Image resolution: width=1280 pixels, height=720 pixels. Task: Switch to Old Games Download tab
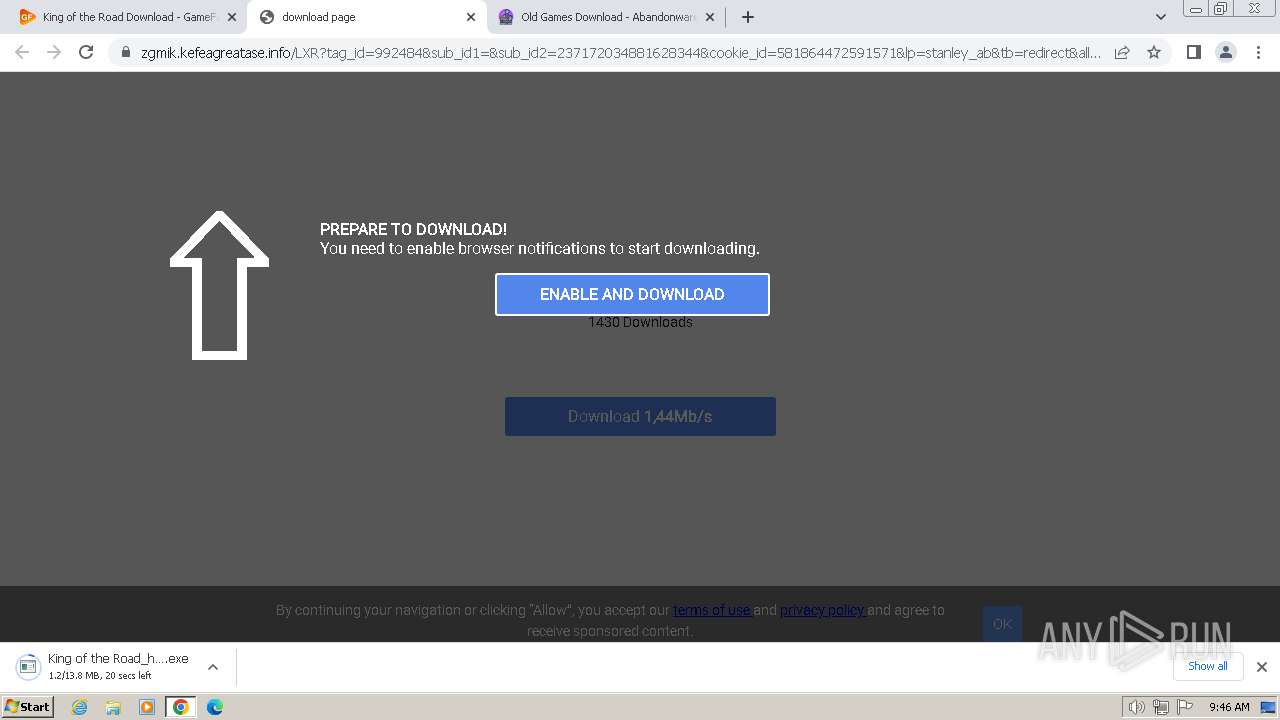(607, 17)
